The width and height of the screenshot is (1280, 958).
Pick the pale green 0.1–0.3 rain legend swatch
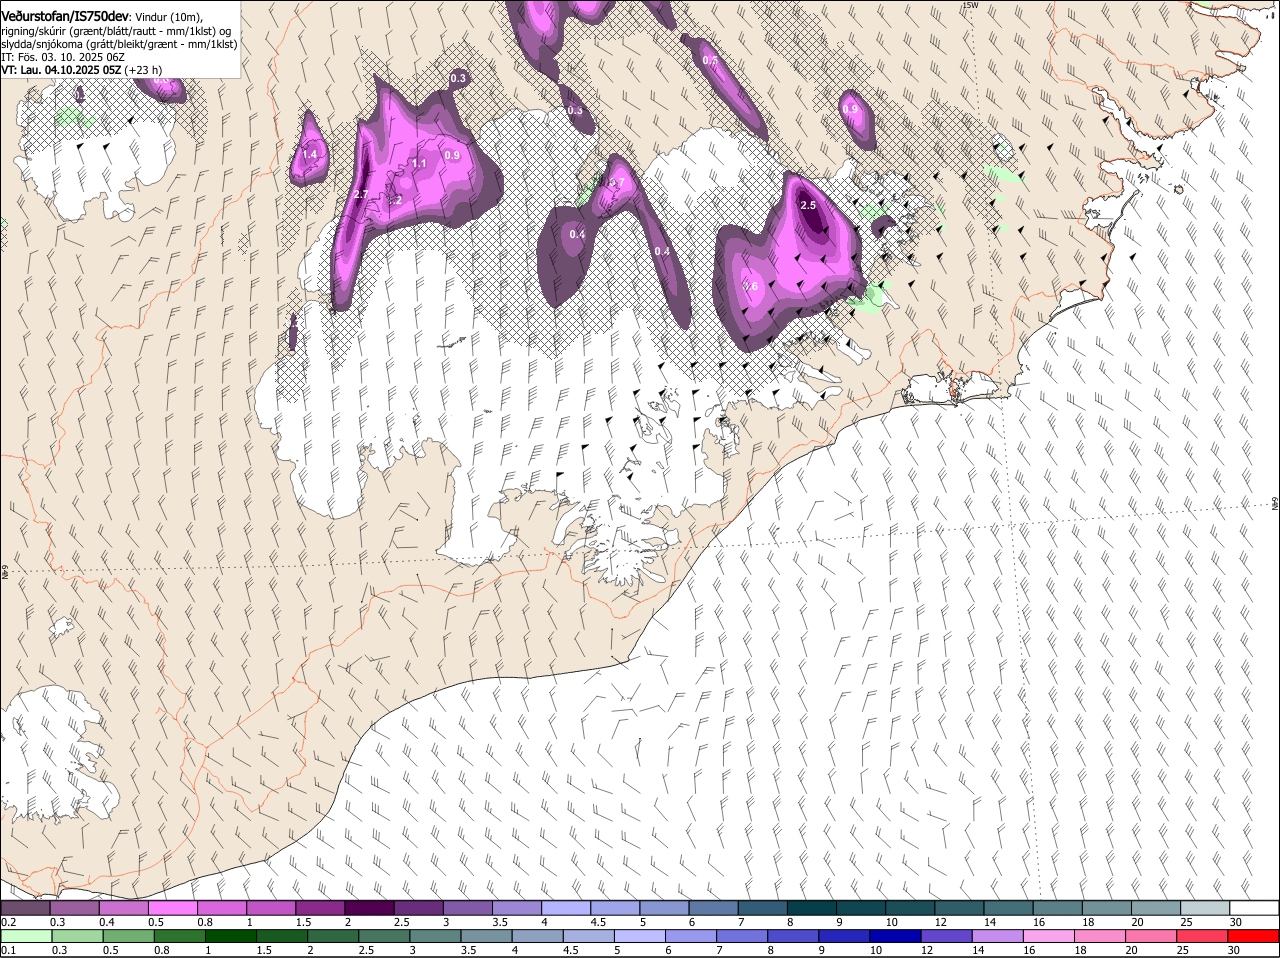(x=26, y=937)
